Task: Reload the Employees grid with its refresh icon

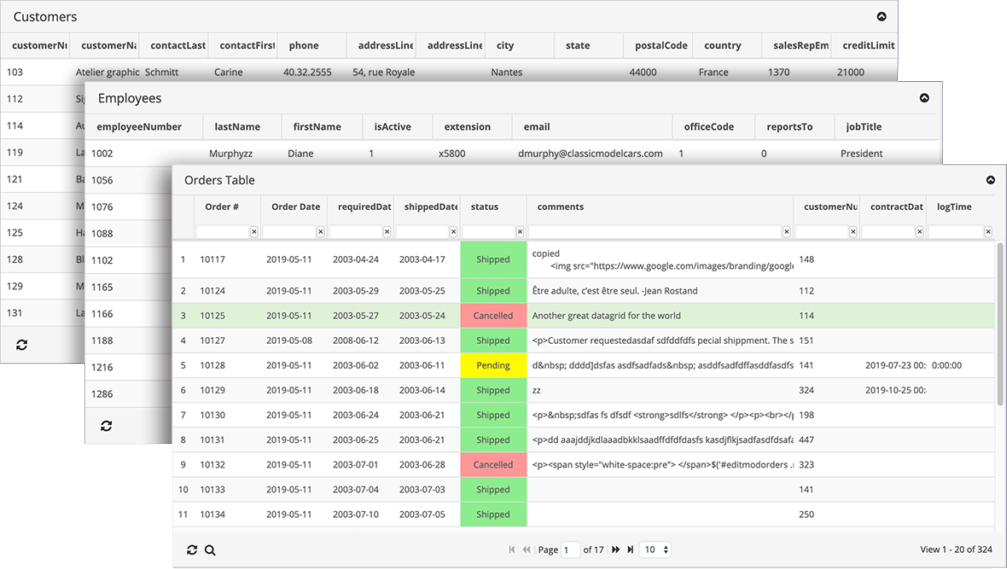Action: (x=107, y=426)
